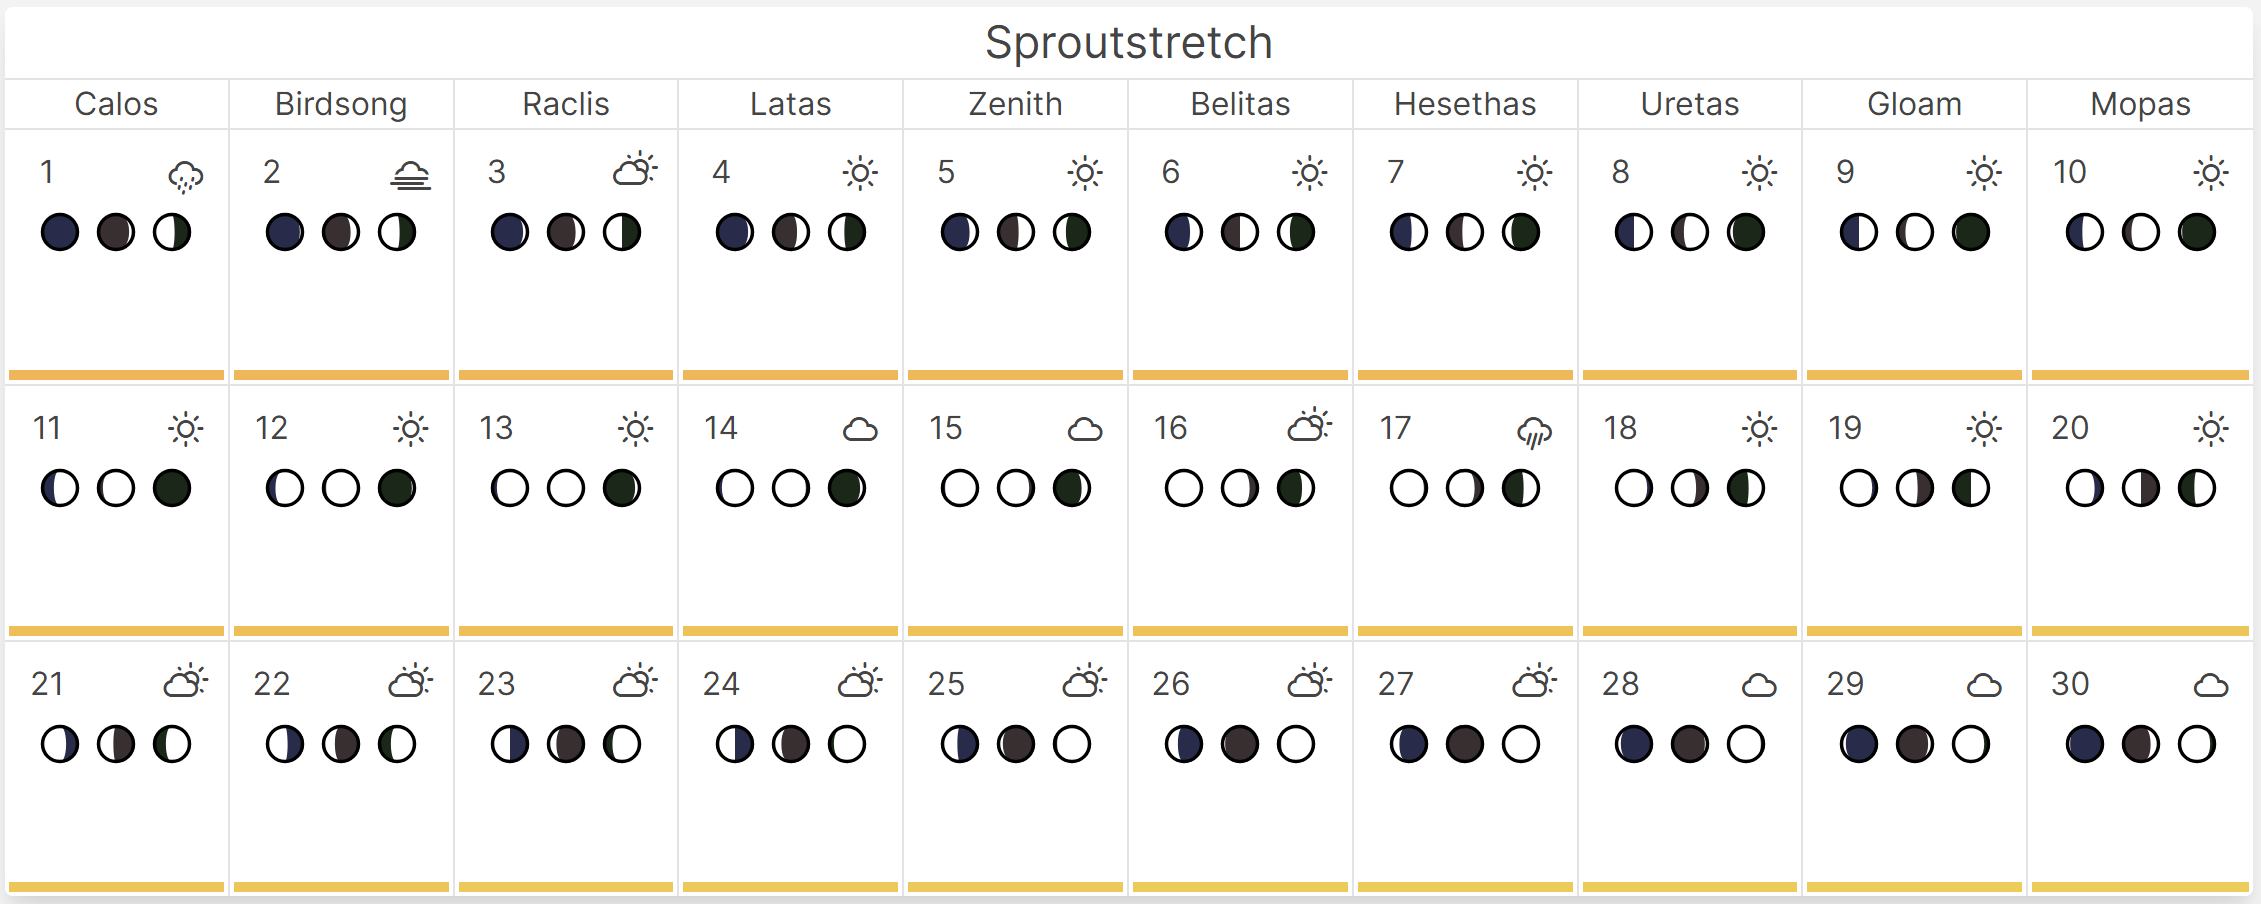This screenshot has width=2261, height=904.
Task: Click the heavy rain icon on day 17
Action: [1534, 432]
